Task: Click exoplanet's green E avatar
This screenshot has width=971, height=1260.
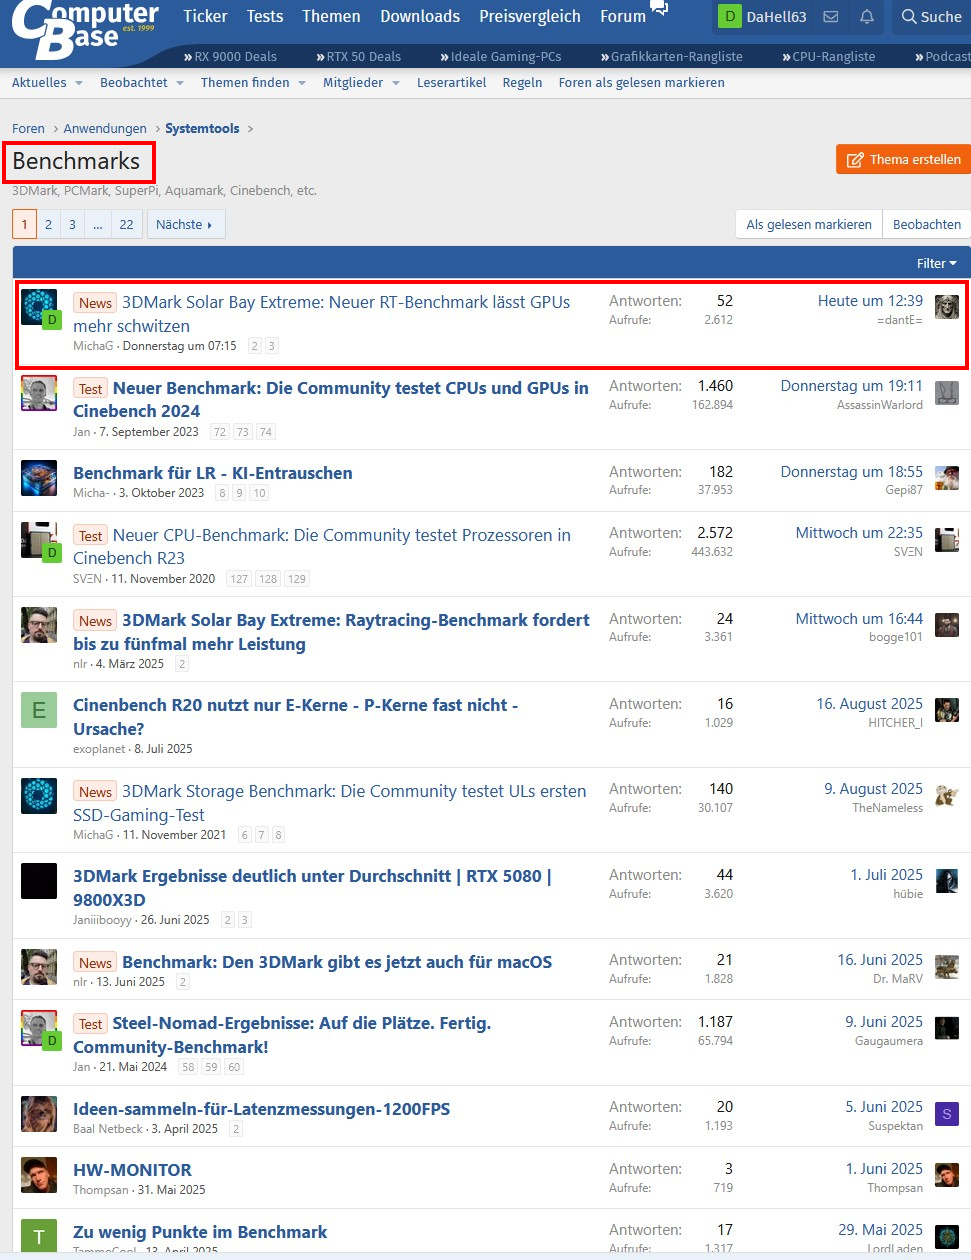Action: click(39, 710)
